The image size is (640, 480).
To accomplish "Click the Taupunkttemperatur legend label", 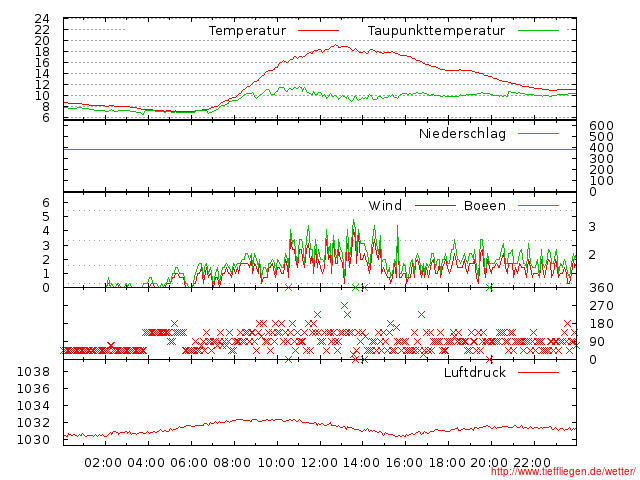I will [x=436, y=31].
